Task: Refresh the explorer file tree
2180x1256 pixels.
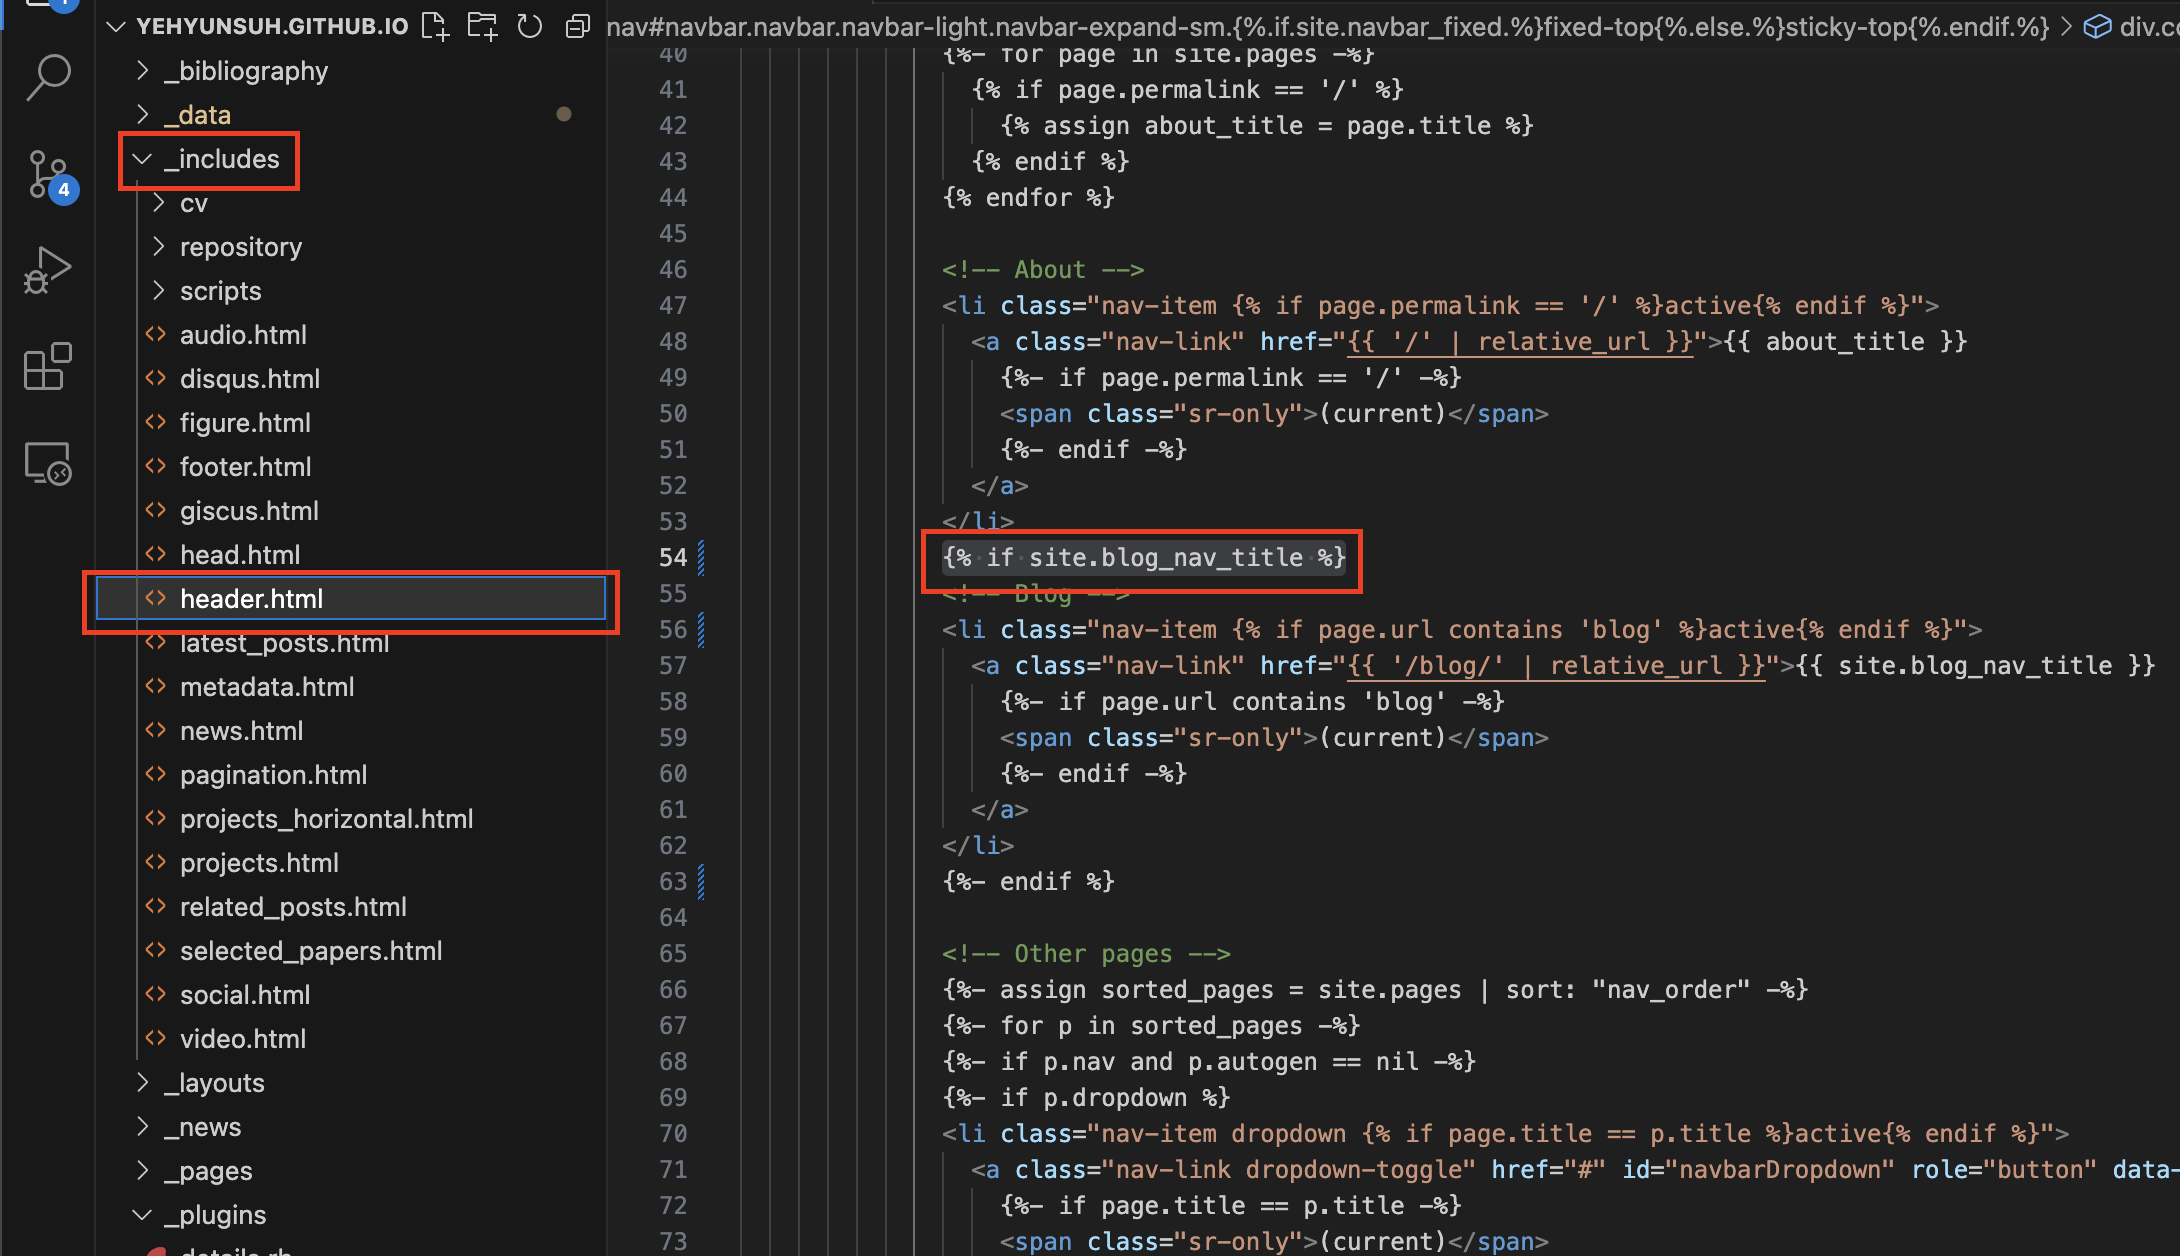Action: pyautogui.click(x=530, y=26)
